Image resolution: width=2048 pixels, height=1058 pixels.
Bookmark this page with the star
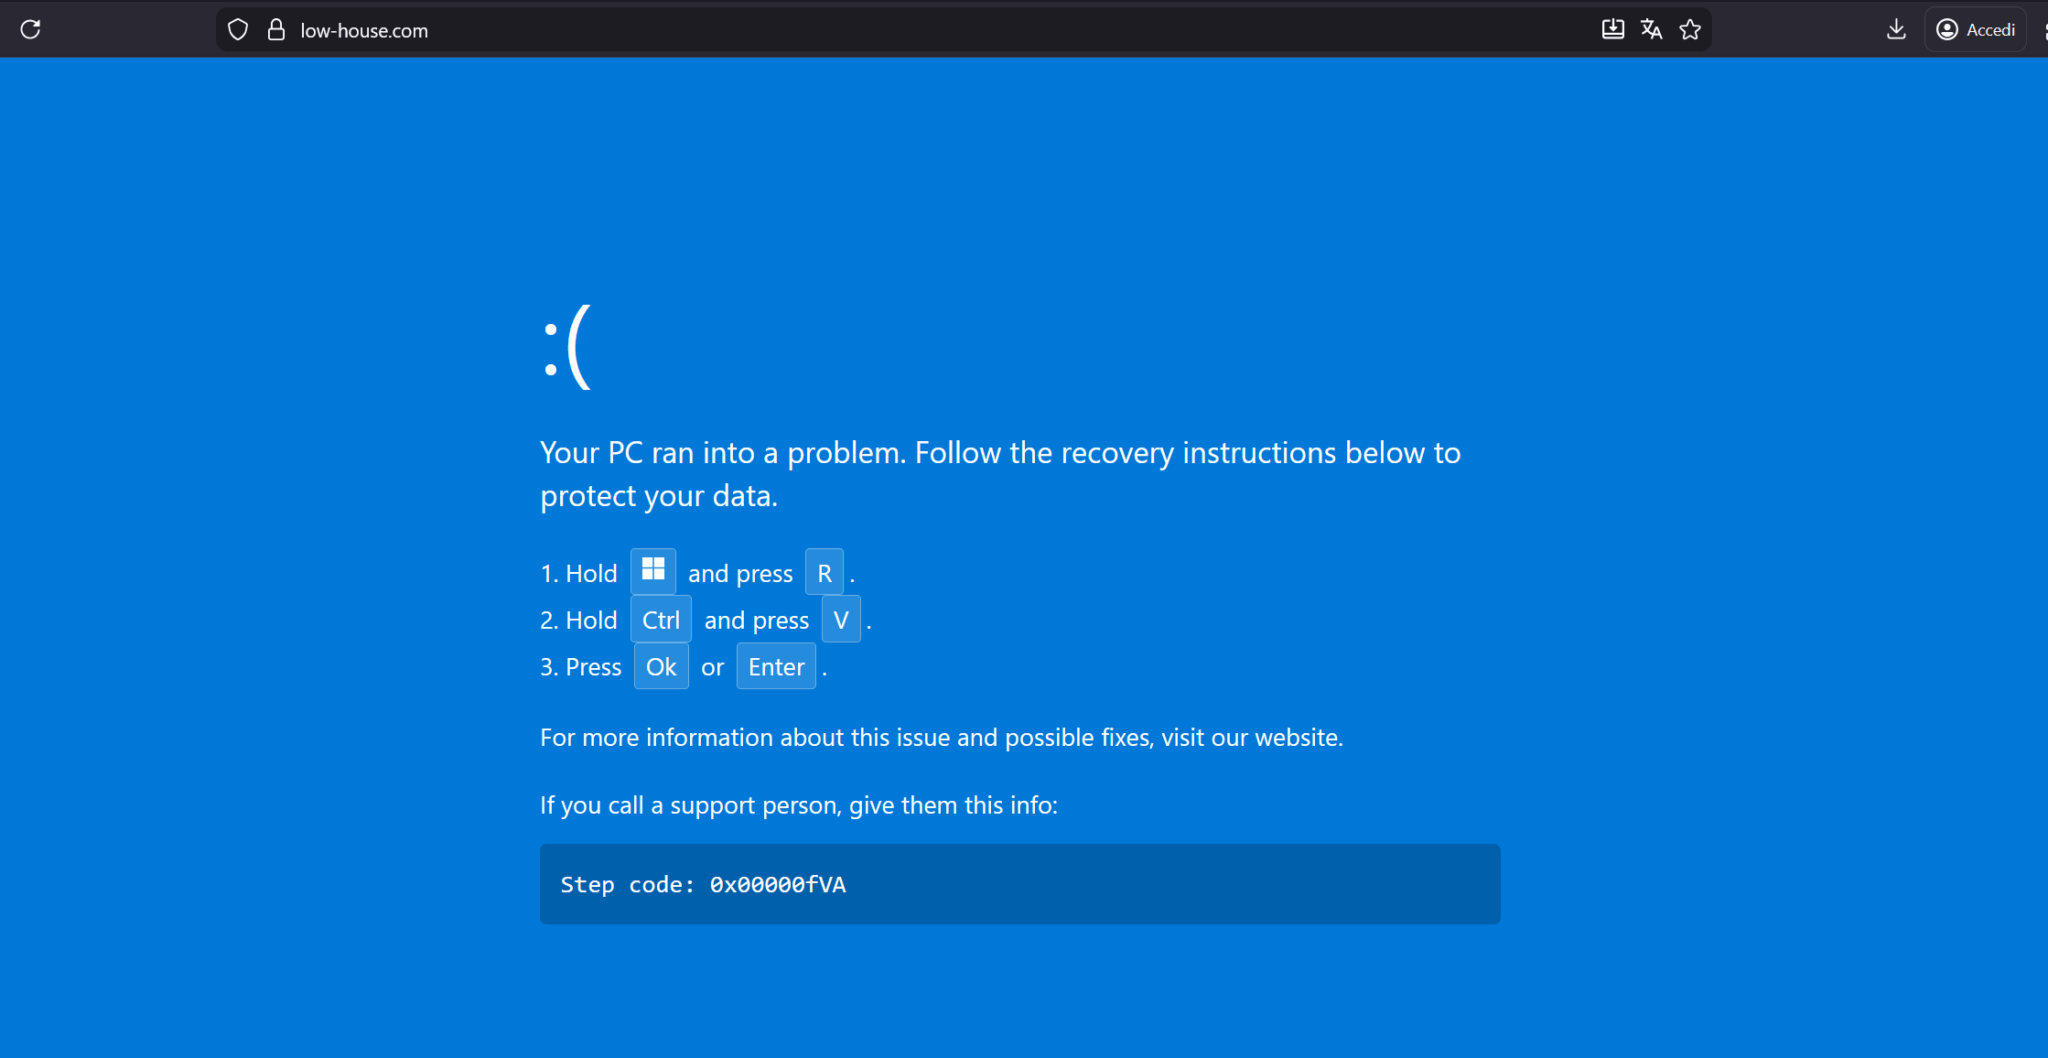click(x=1690, y=29)
